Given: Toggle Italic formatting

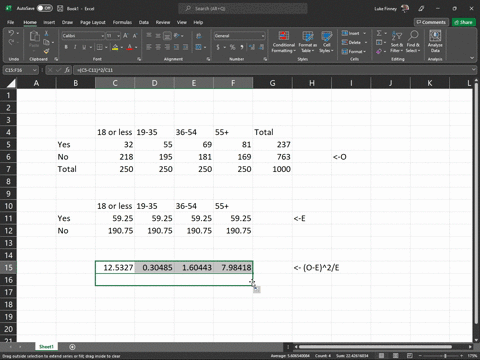Looking at the screenshot, I should pos(75,47).
